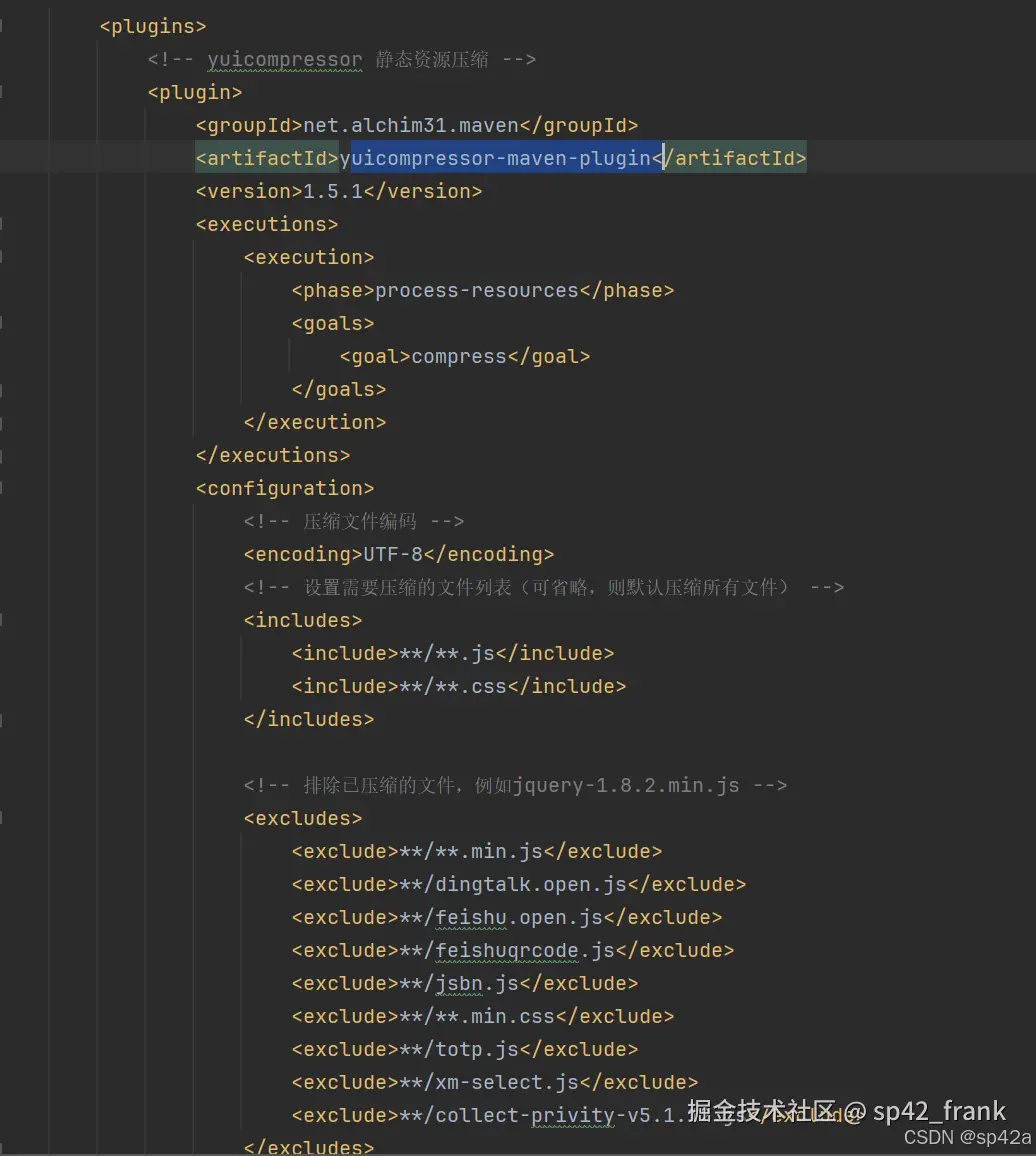Click the selected text yuicompressor-maven-plugin

501,158
